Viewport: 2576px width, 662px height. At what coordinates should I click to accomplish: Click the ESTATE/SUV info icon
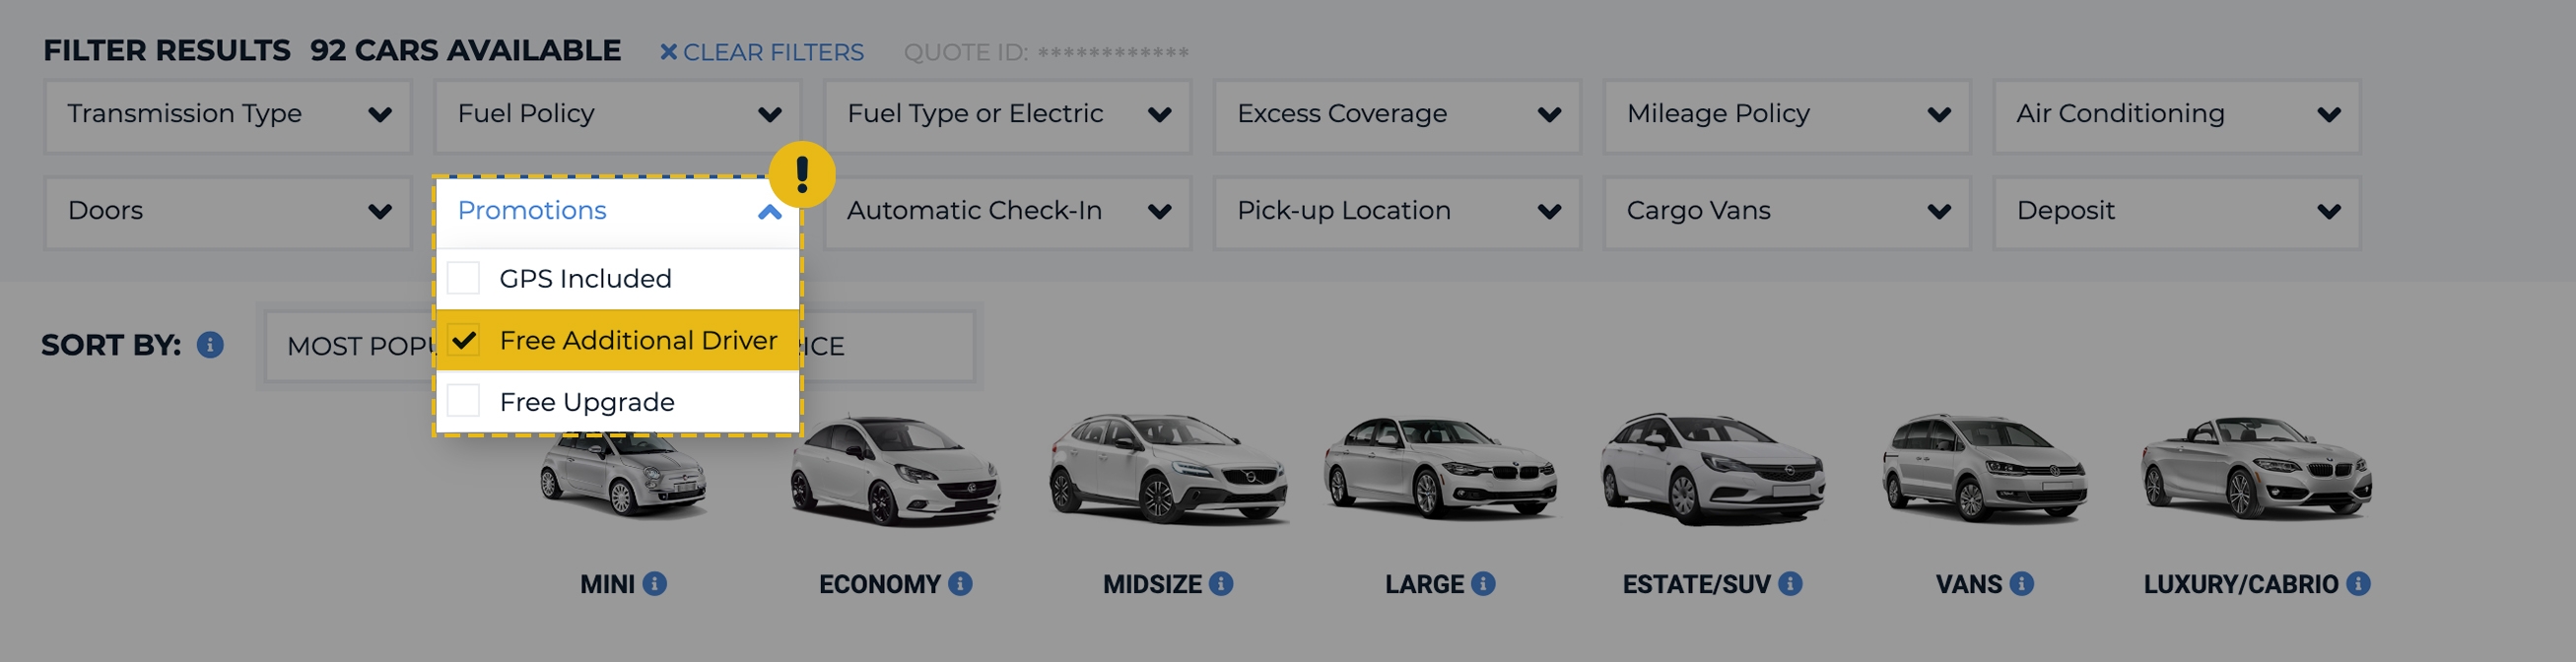[1789, 583]
